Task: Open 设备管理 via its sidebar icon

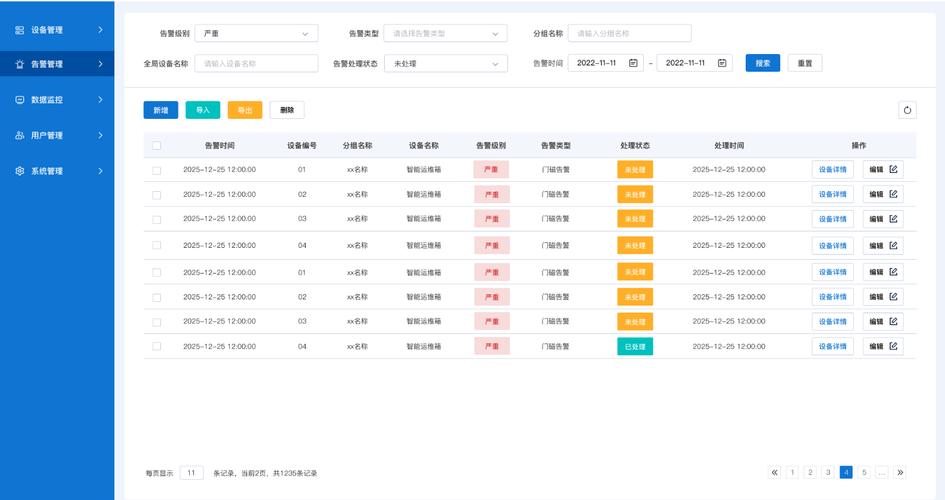Action: pos(19,30)
